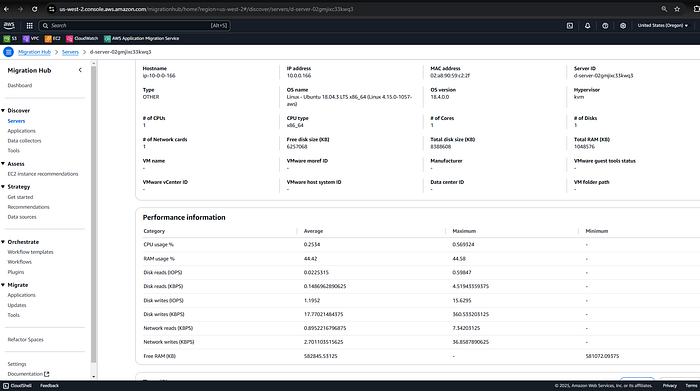Click the browser forward arrow
700x391 pixels.
click(20, 9)
